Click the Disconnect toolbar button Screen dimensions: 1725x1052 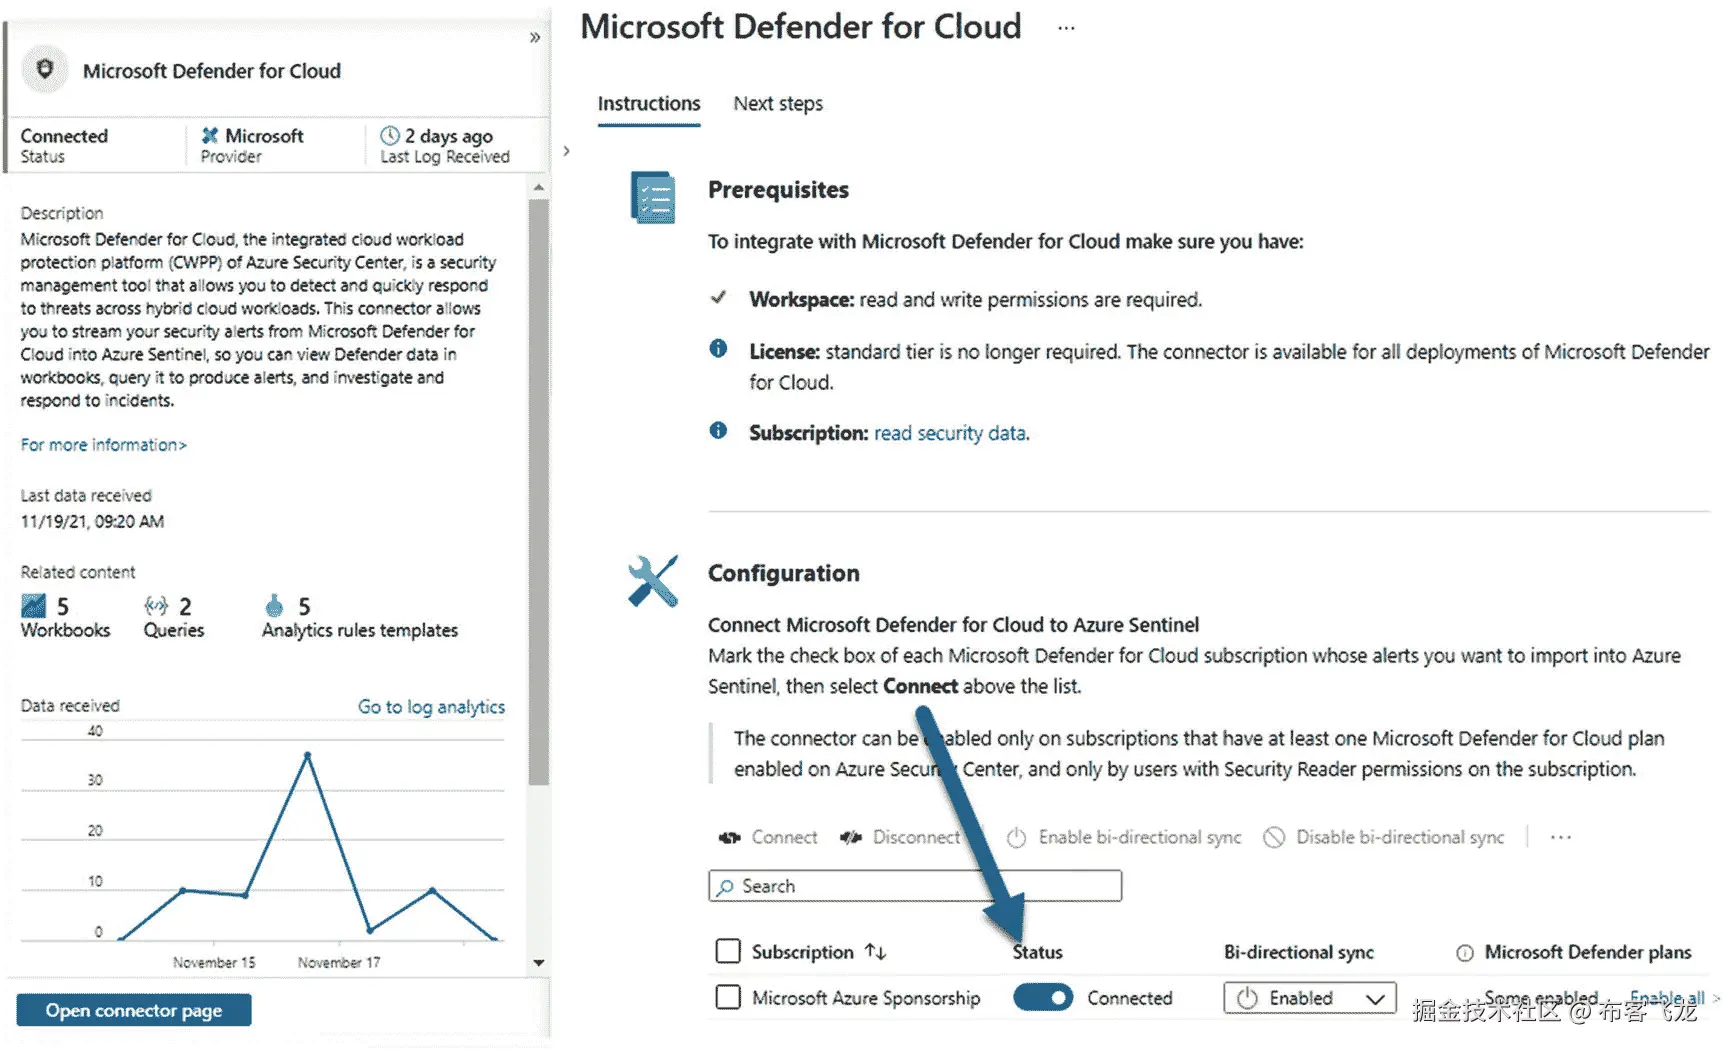click(x=900, y=838)
